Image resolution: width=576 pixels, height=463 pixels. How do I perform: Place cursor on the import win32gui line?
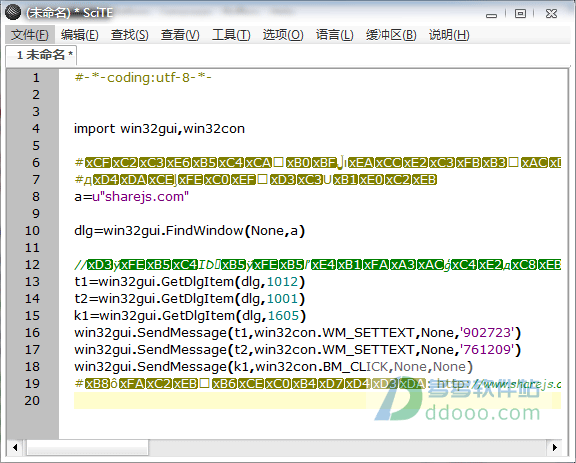pyautogui.click(x=159, y=129)
